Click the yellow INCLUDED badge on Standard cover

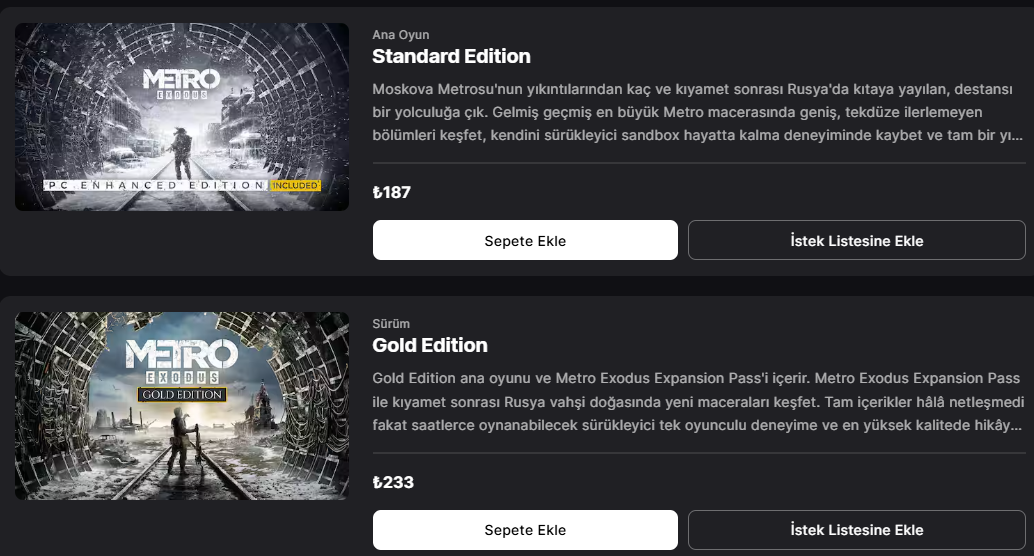click(x=294, y=185)
